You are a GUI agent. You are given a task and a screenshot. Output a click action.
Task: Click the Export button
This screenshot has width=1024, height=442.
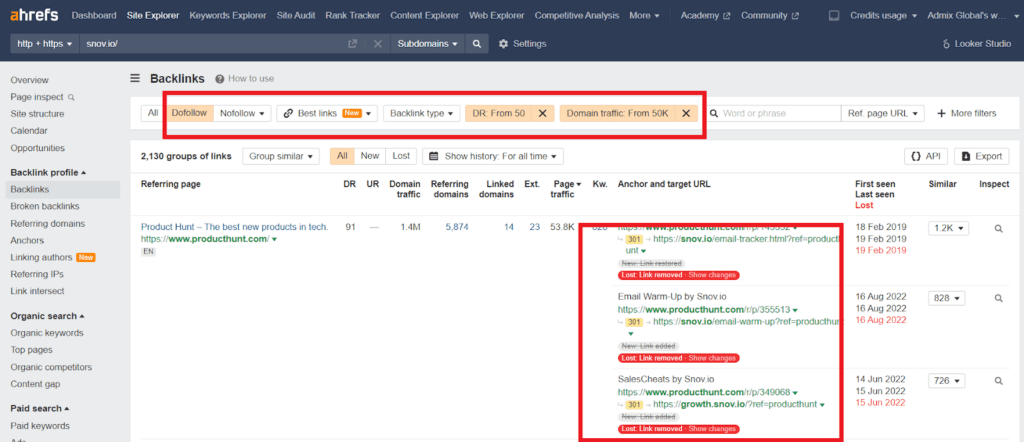(982, 156)
